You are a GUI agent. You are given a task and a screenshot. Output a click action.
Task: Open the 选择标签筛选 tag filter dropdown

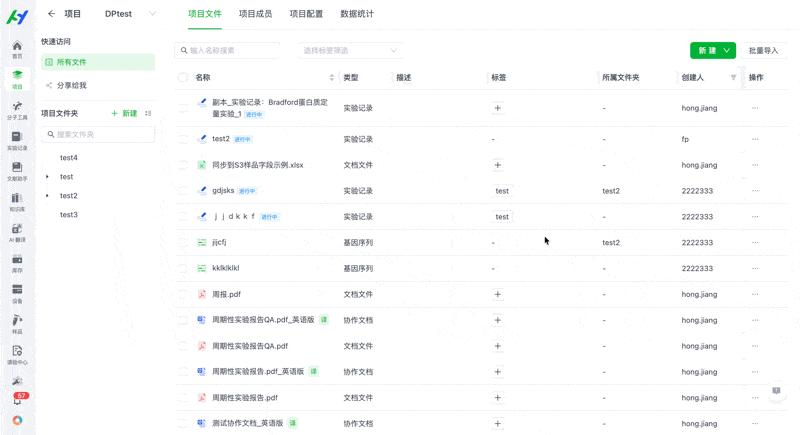pyautogui.click(x=350, y=50)
